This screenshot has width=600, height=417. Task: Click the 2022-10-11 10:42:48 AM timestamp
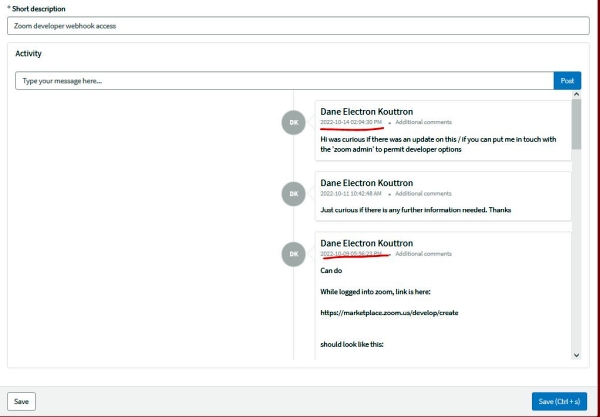coord(351,194)
